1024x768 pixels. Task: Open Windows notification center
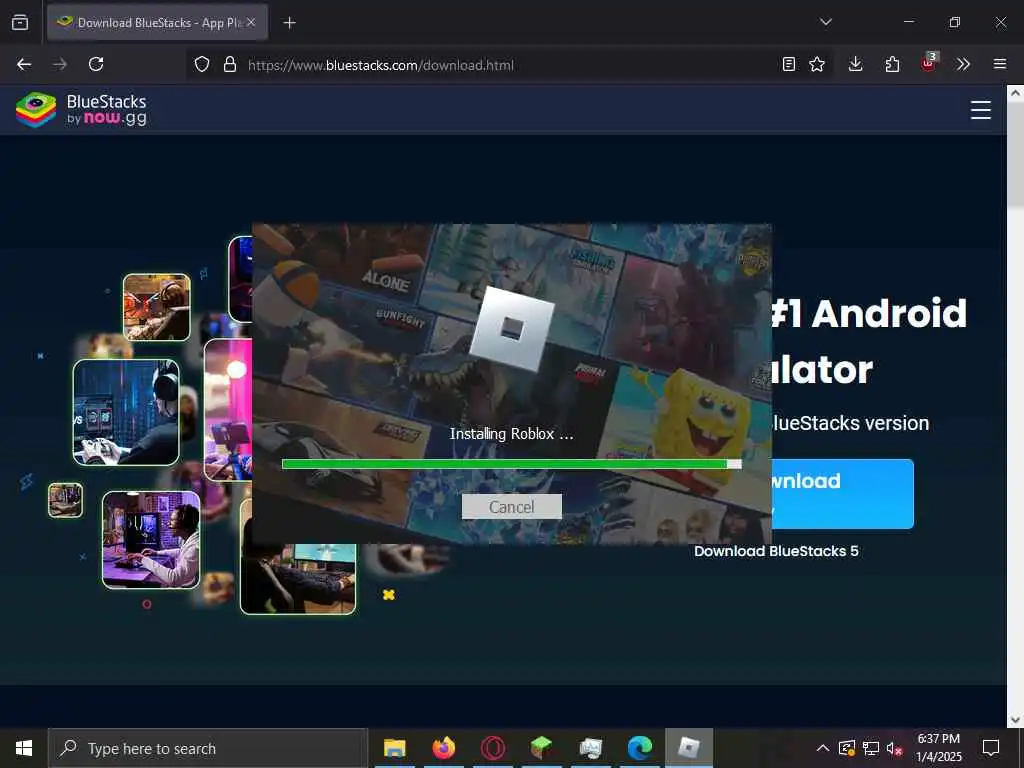pos(991,748)
